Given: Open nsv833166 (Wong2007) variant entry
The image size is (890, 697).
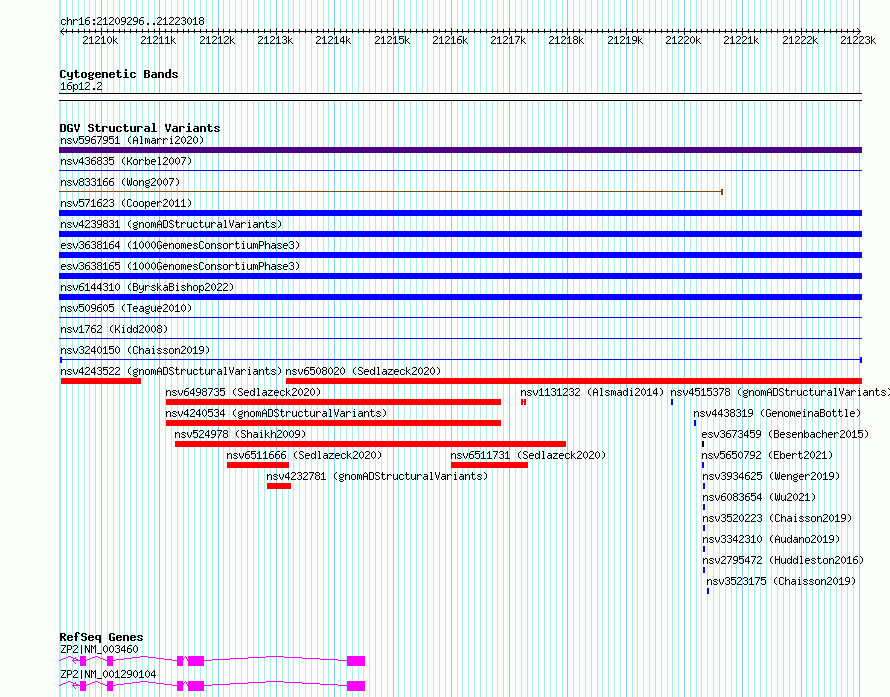Looking at the screenshot, I should pos(120,182).
